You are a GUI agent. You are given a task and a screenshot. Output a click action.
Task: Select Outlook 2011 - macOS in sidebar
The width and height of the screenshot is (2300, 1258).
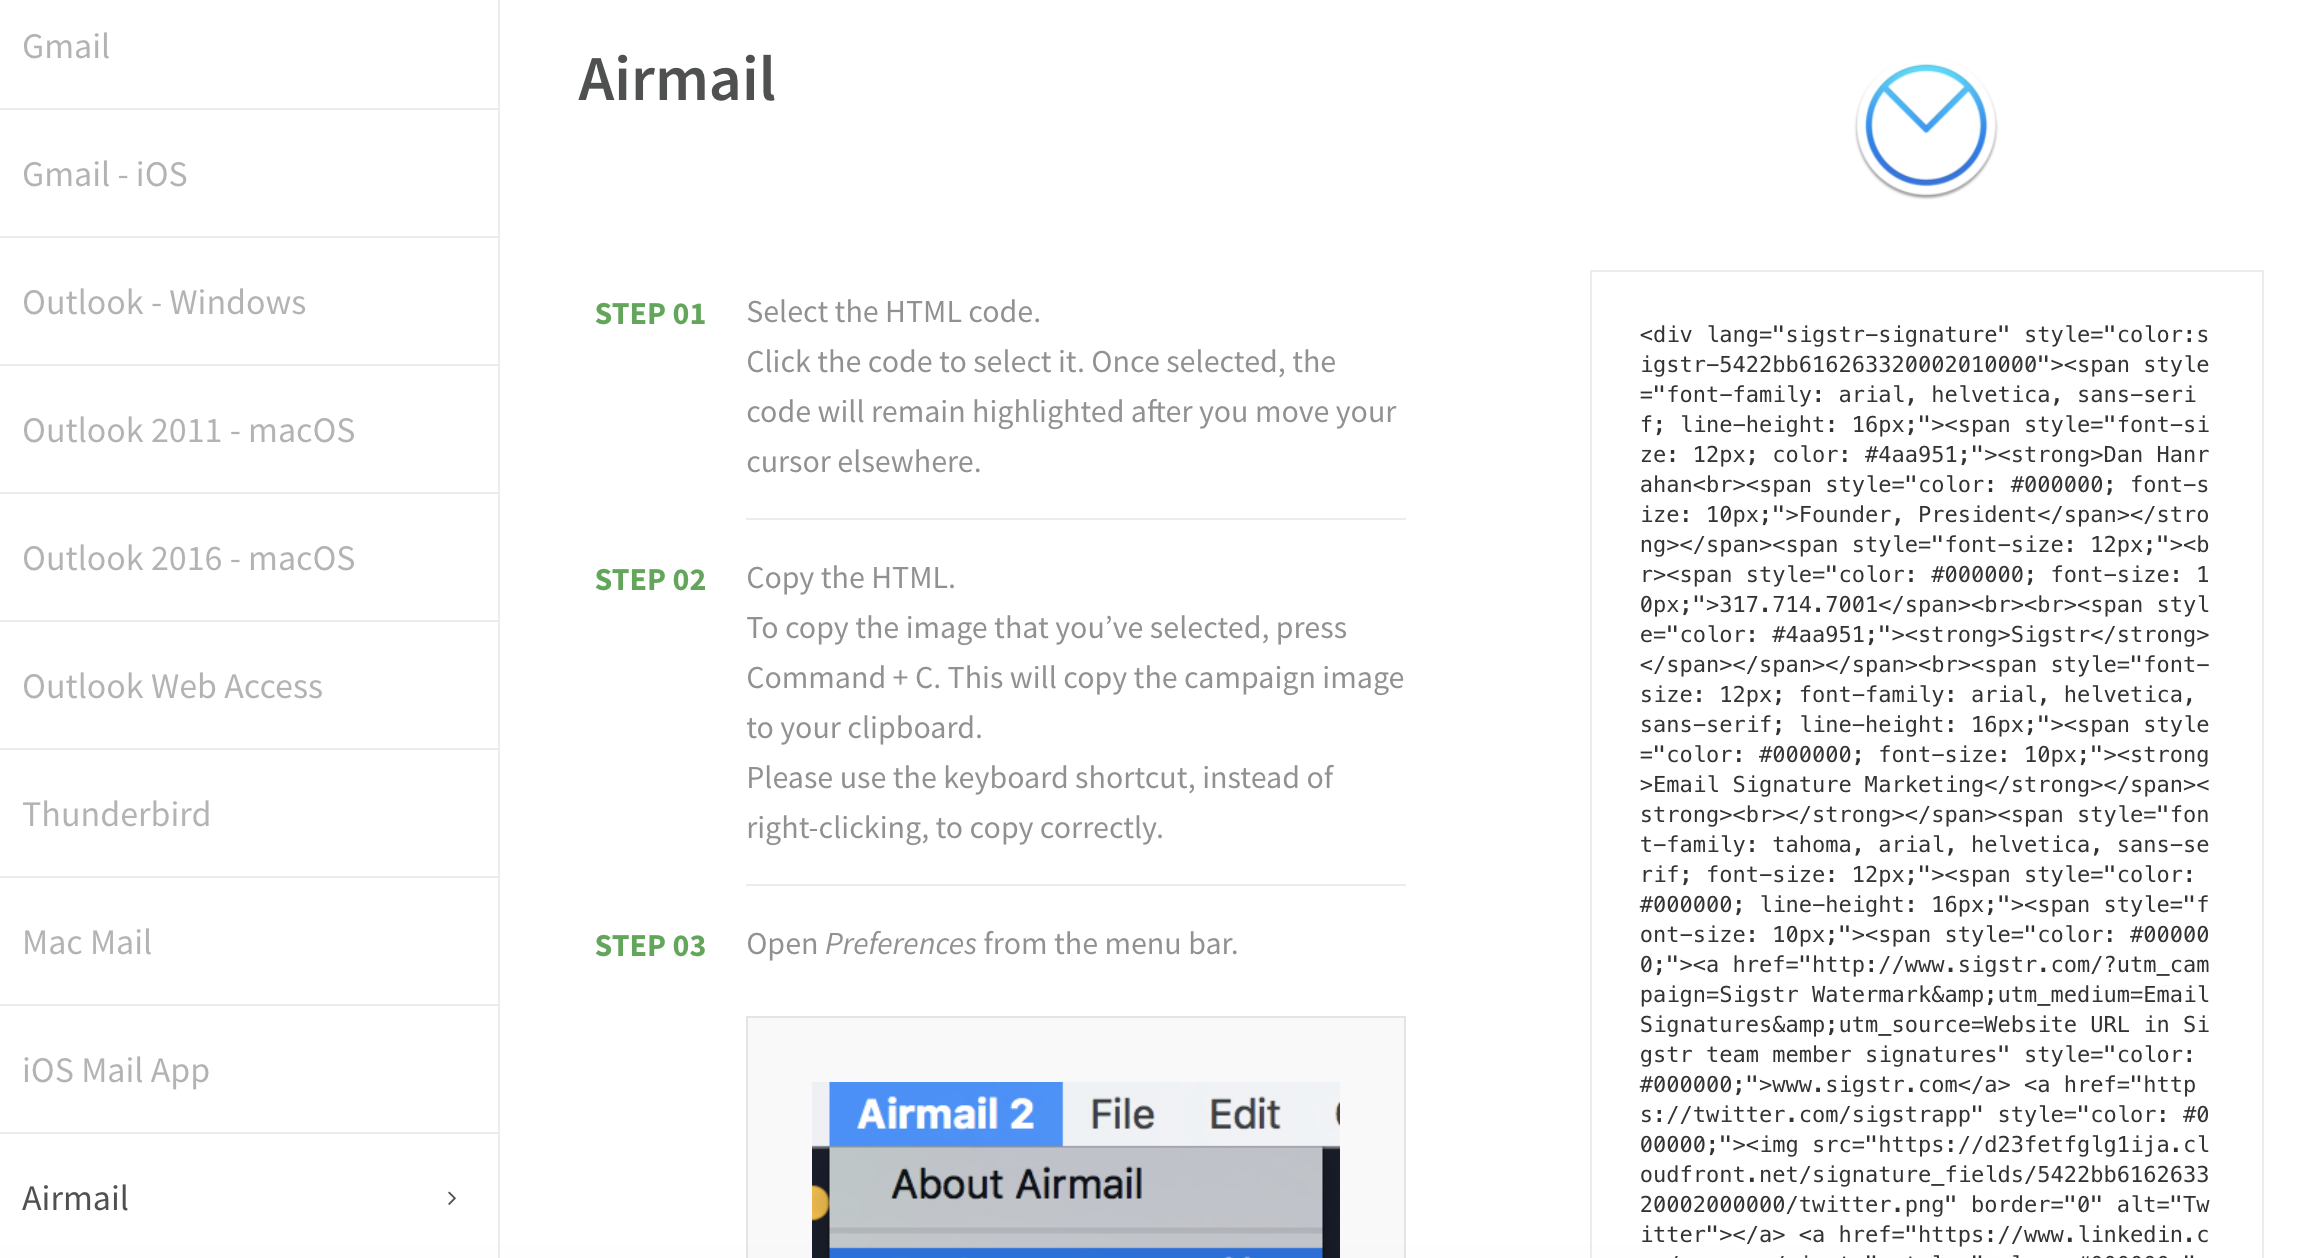coord(249,430)
